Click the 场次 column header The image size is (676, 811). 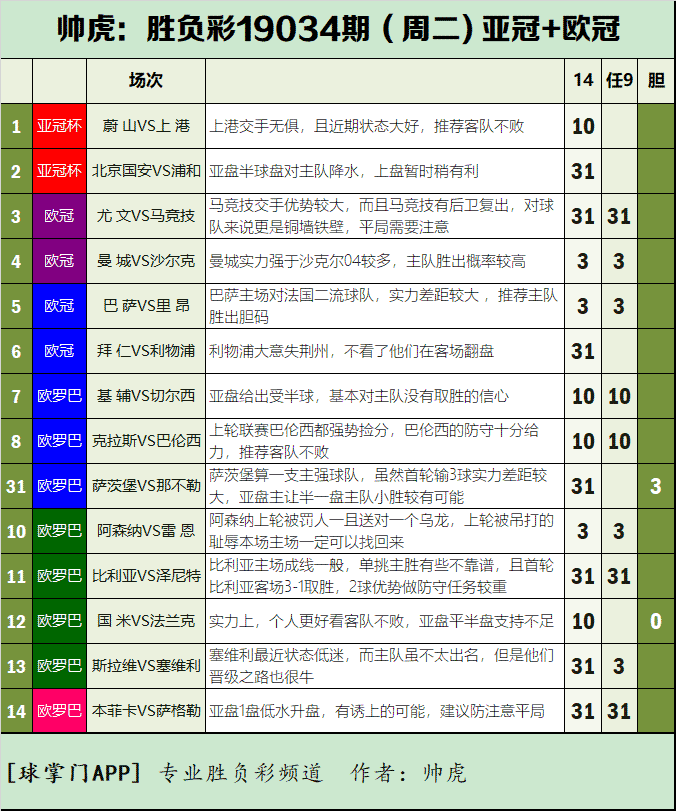[146, 80]
